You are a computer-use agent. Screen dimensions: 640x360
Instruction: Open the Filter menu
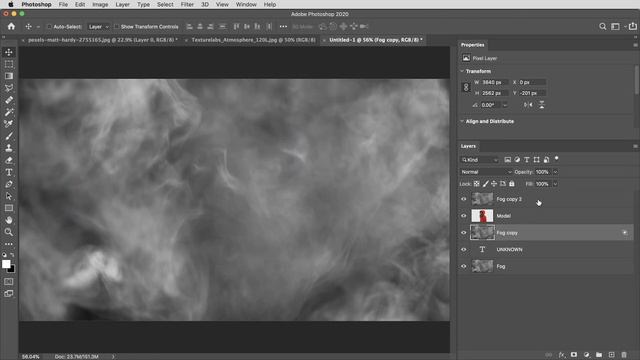click(187, 4)
